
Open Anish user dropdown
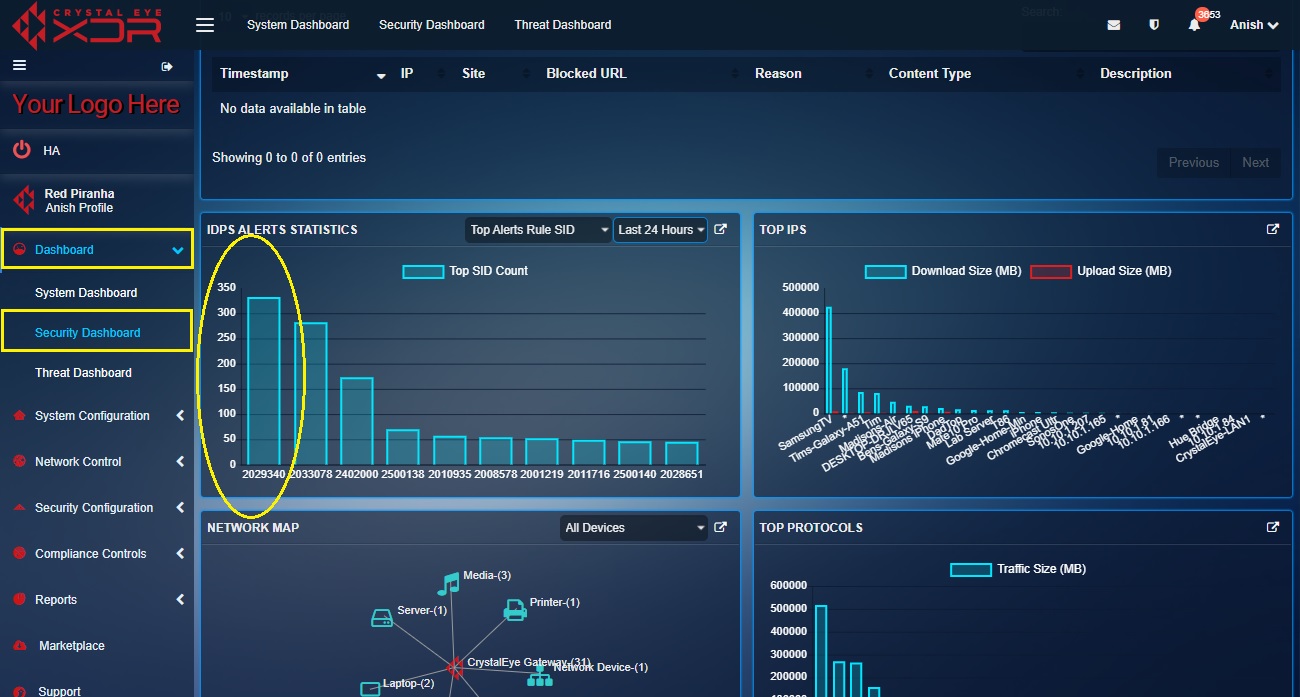tap(1254, 25)
